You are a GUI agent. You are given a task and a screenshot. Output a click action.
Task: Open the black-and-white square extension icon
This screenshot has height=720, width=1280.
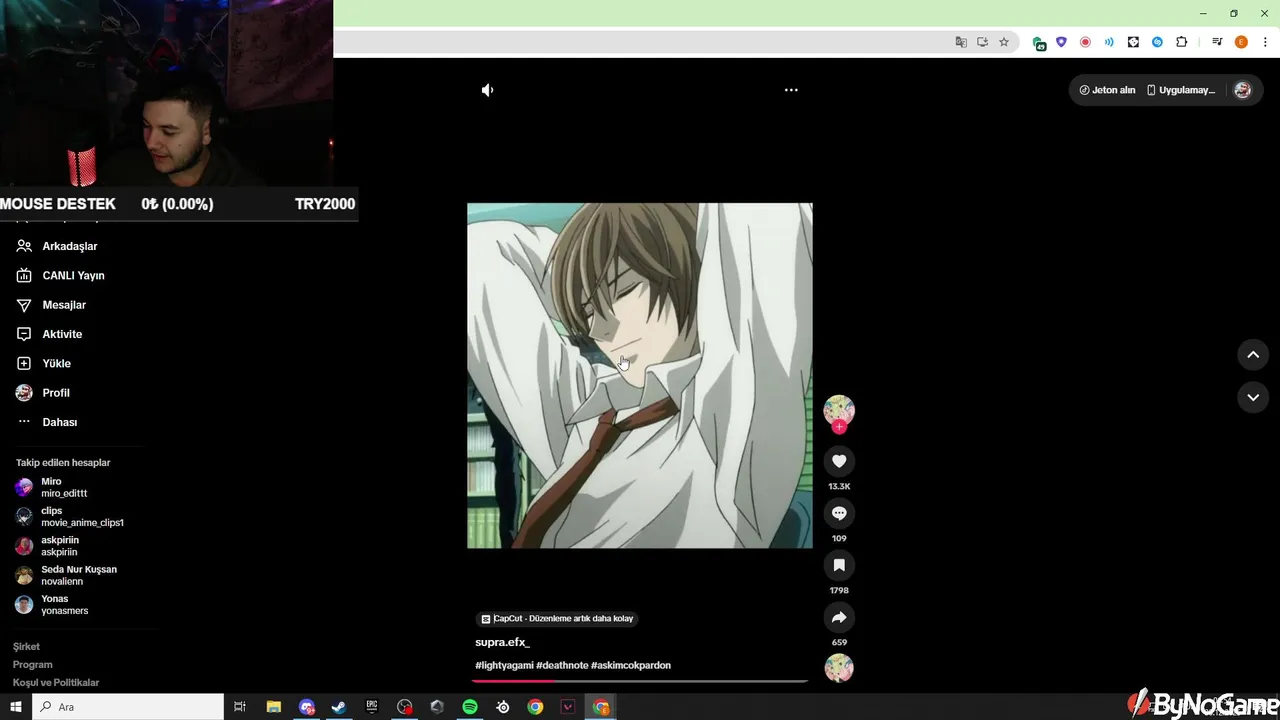[x=1133, y=42]
